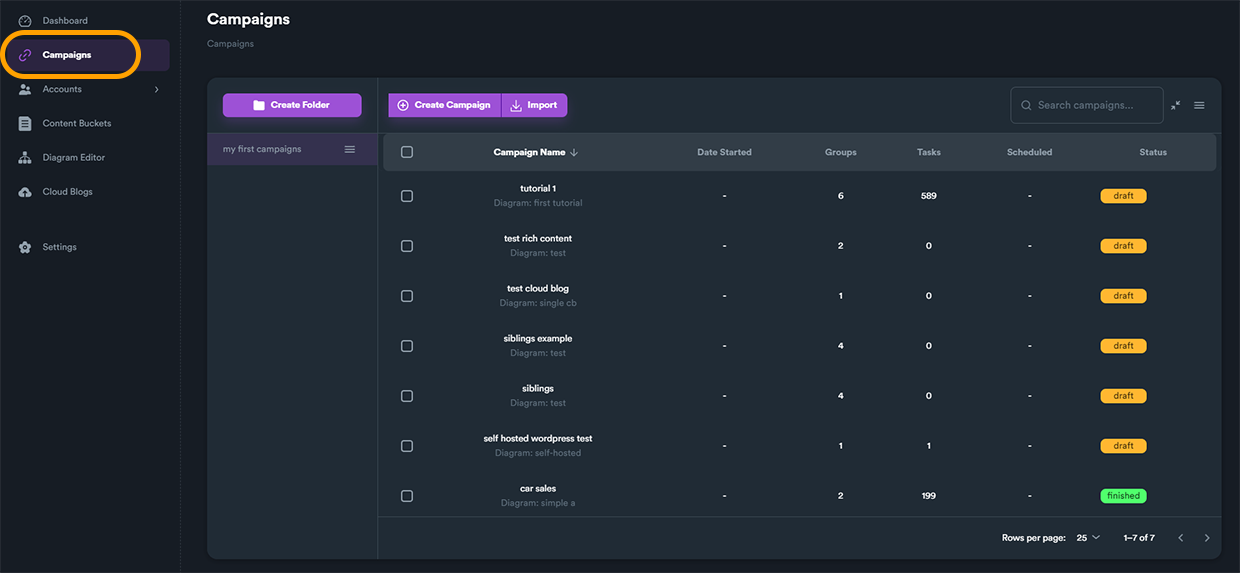The image size is (1240, 573).
Task: Go to the next page arrow
Action: point(1207,538)
